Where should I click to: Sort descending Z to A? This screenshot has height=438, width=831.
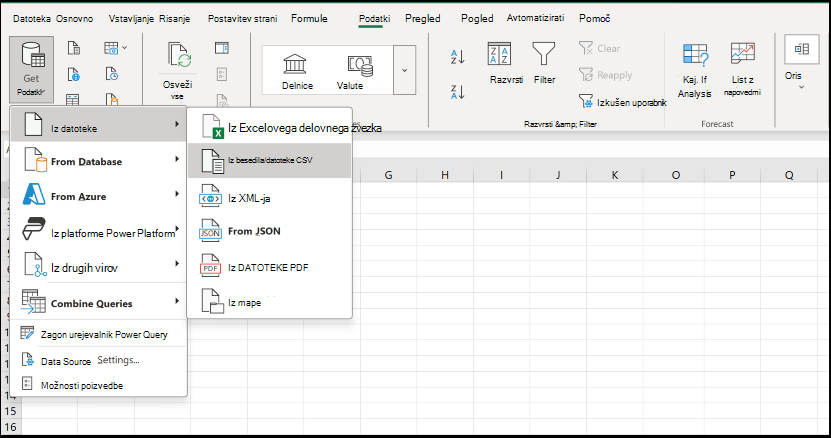(457, 91)
